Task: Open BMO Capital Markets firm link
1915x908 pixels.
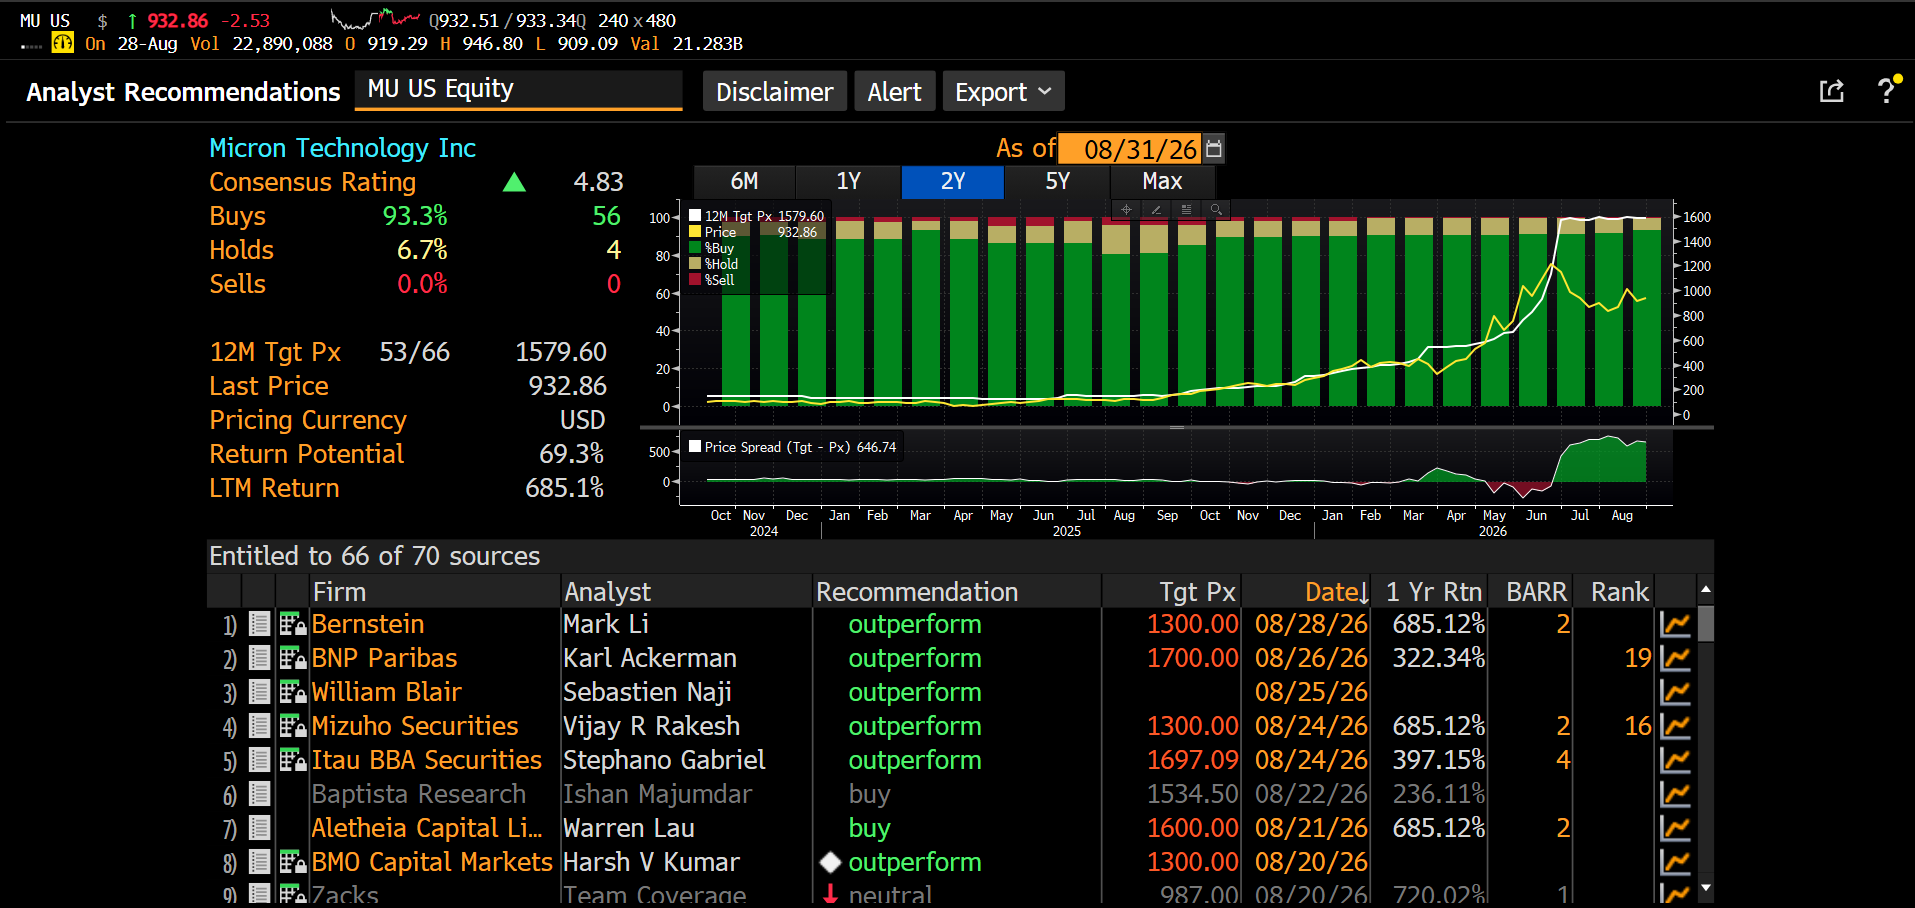Action: click(432, 862)
